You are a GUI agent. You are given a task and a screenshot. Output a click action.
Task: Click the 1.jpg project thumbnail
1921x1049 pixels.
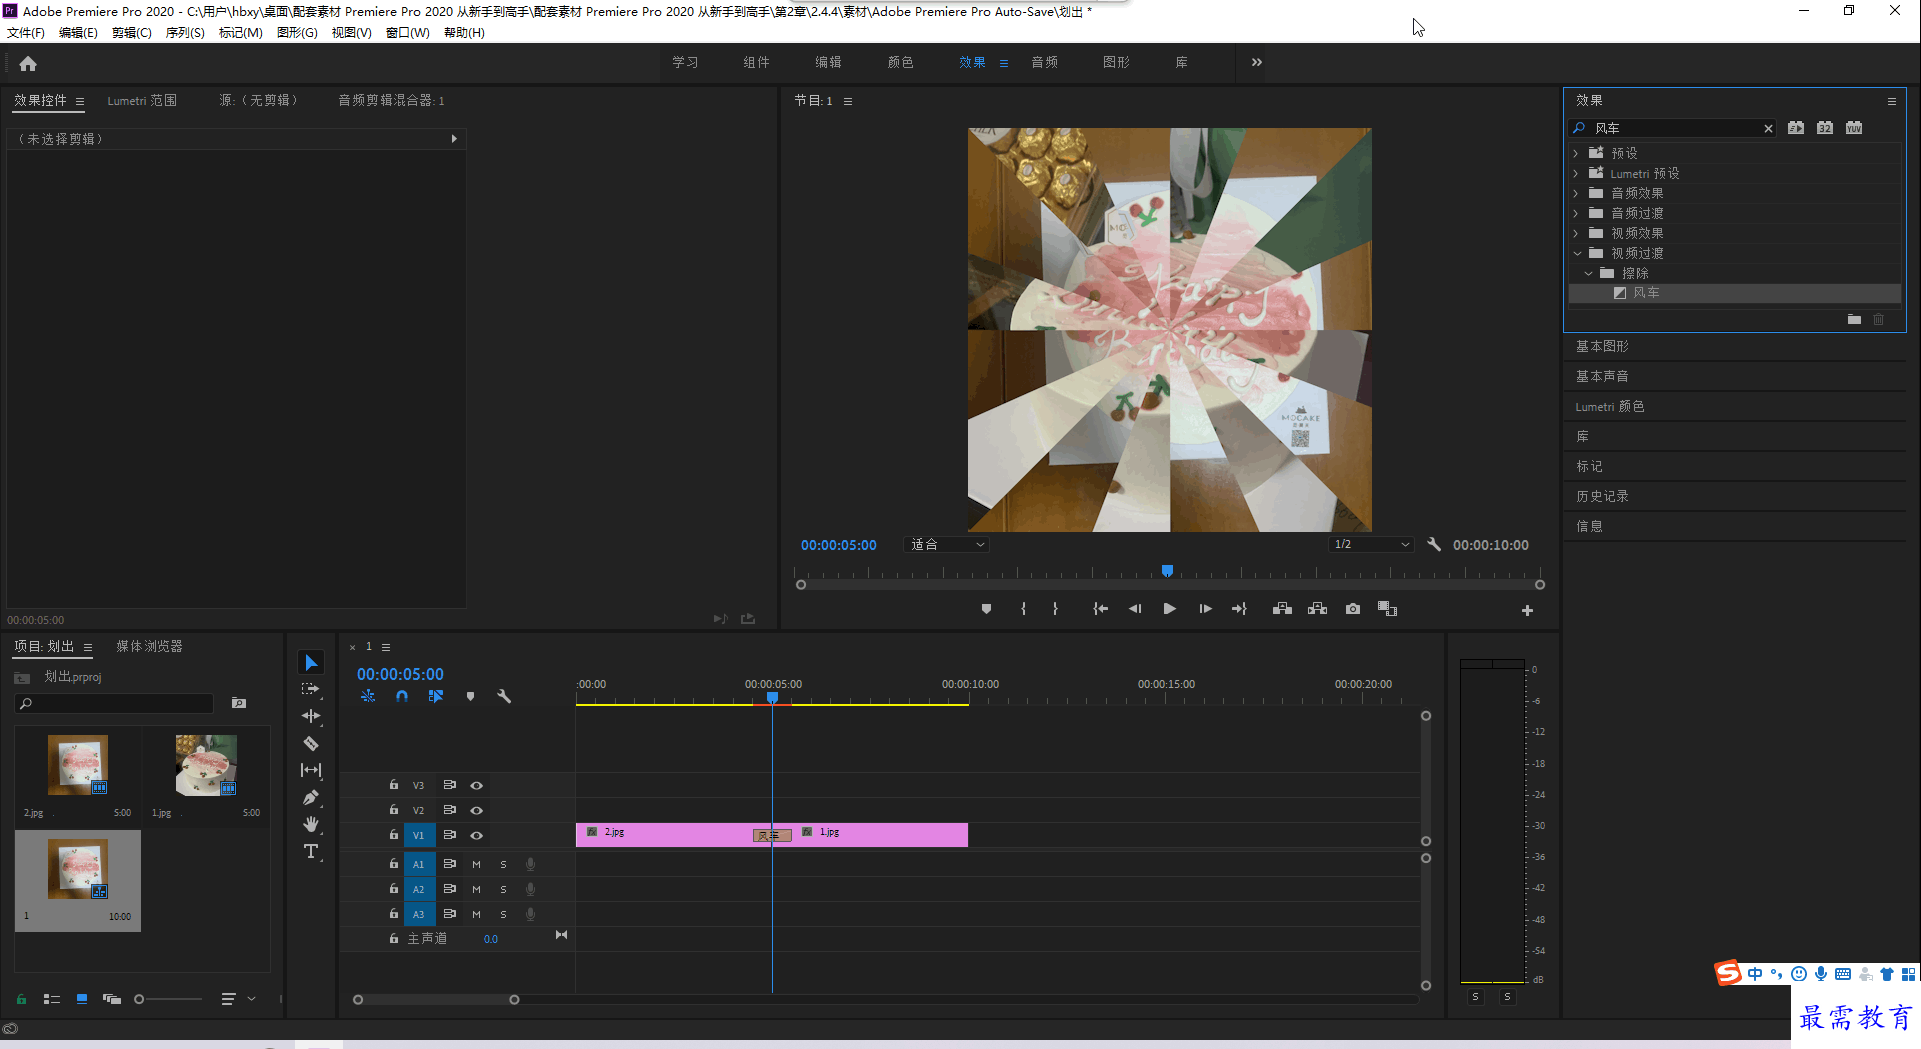(x=206, y=766)
